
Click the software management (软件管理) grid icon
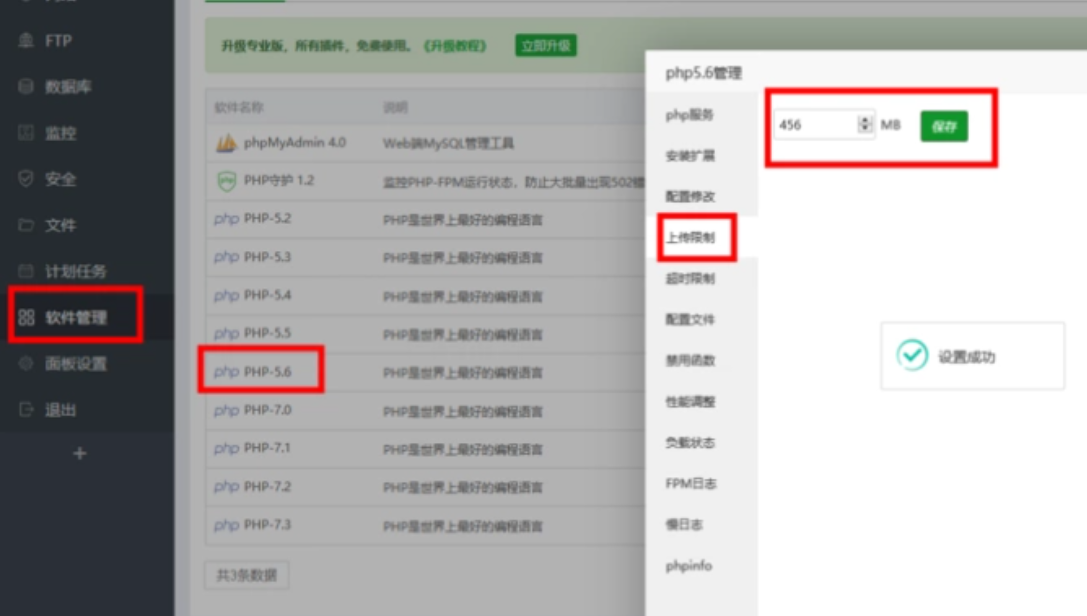[26, 318]
